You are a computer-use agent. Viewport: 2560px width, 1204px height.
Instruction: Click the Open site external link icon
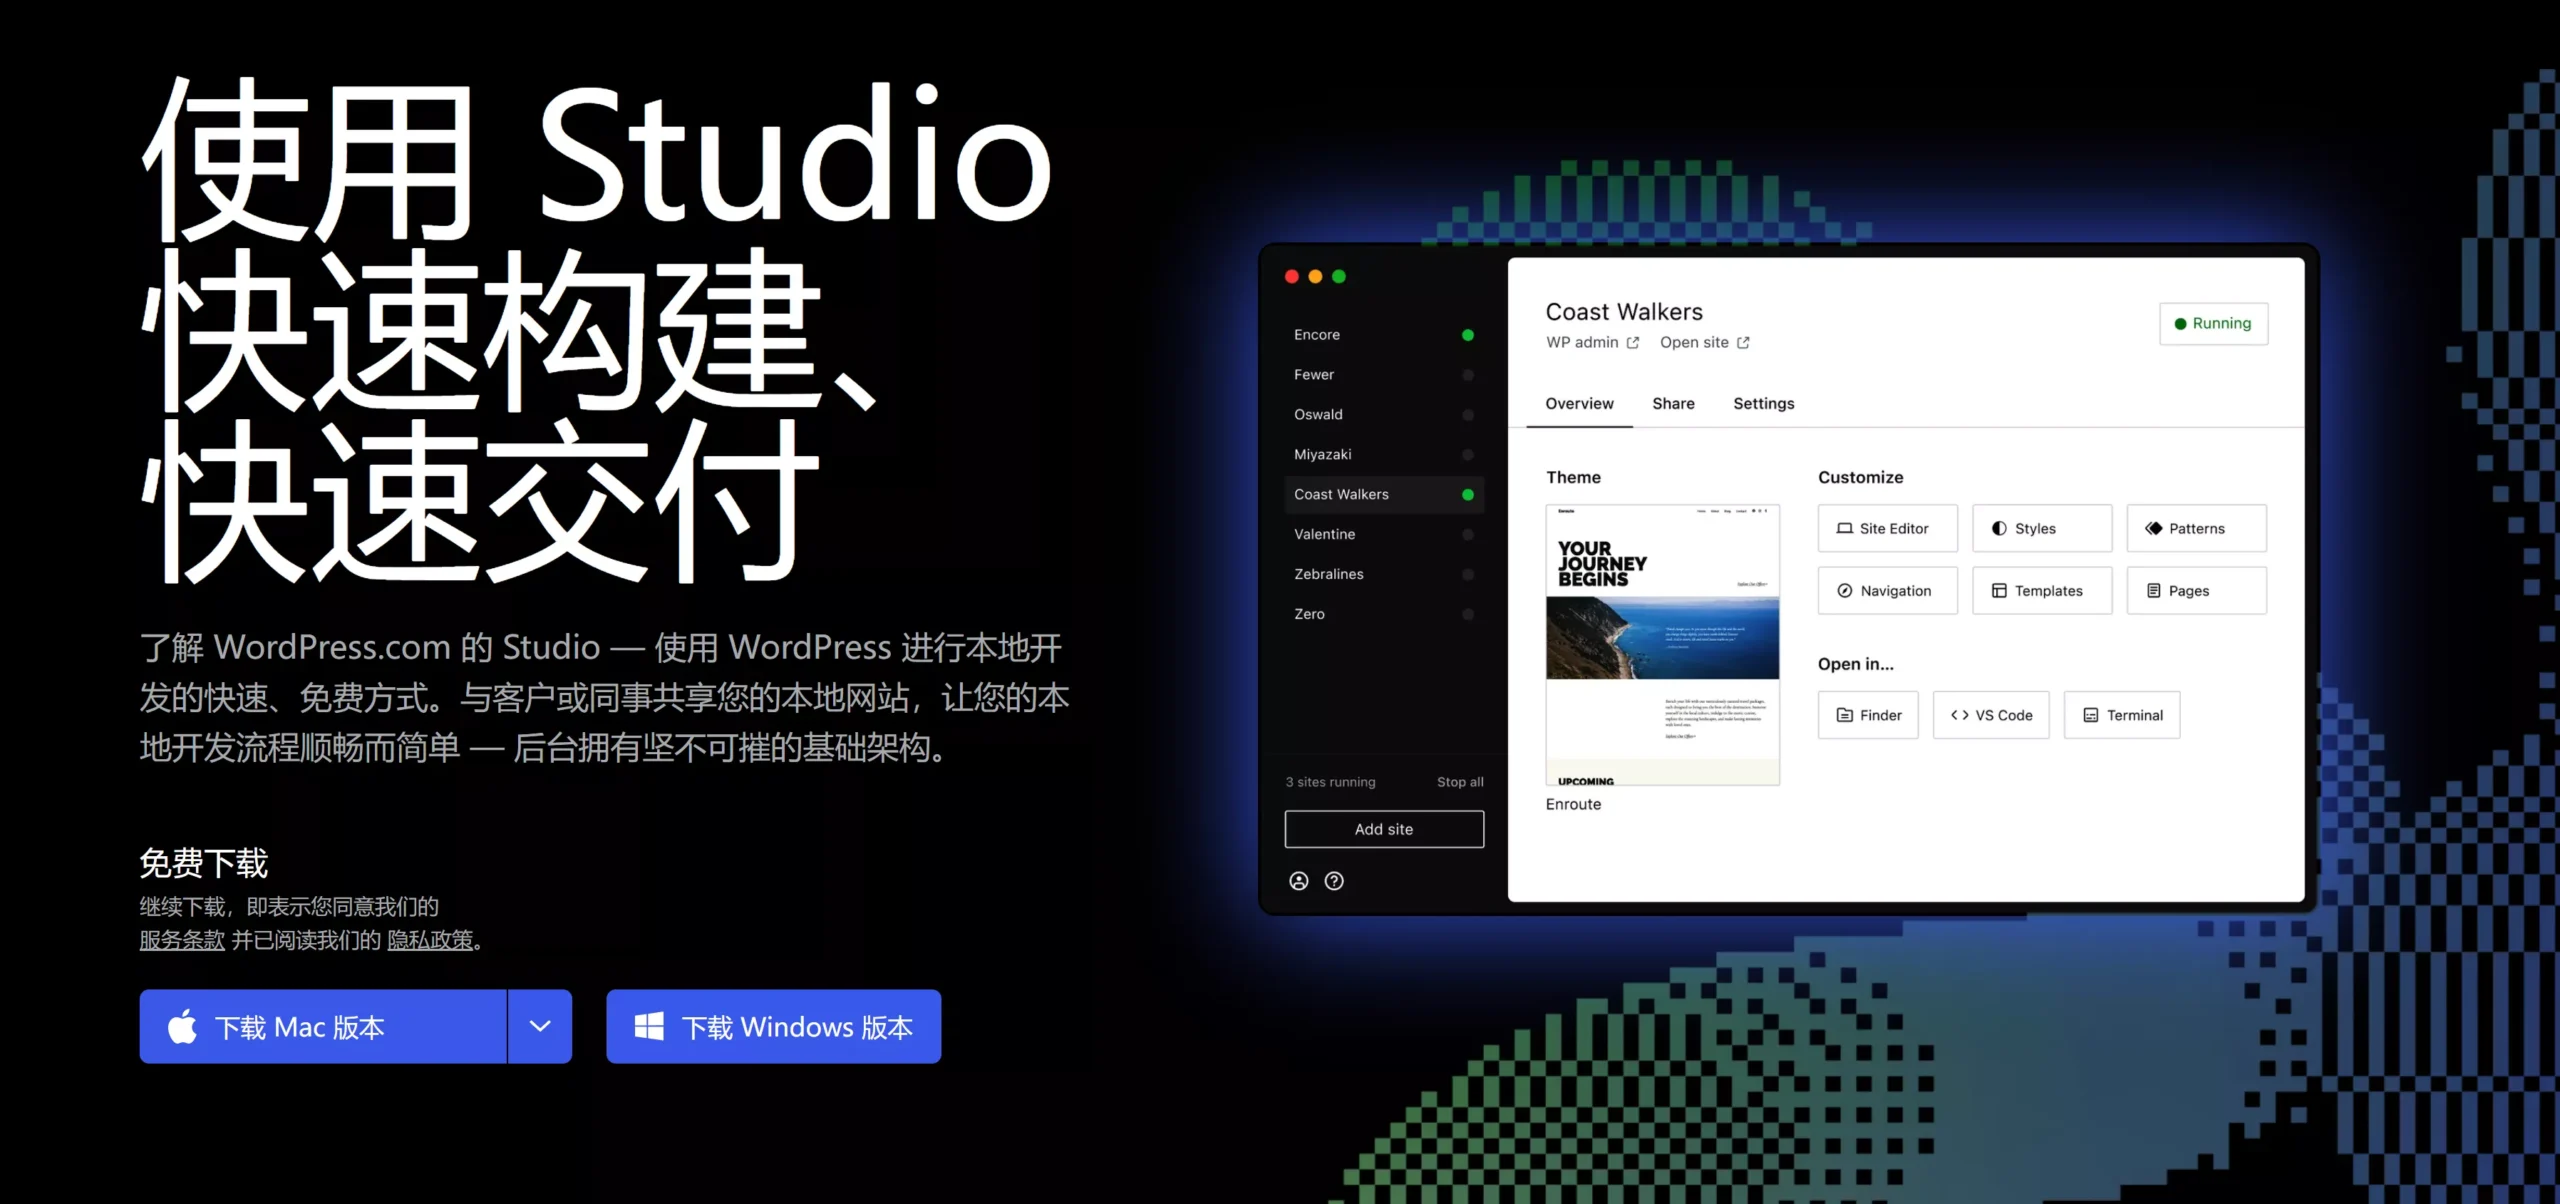[1743, 343]
